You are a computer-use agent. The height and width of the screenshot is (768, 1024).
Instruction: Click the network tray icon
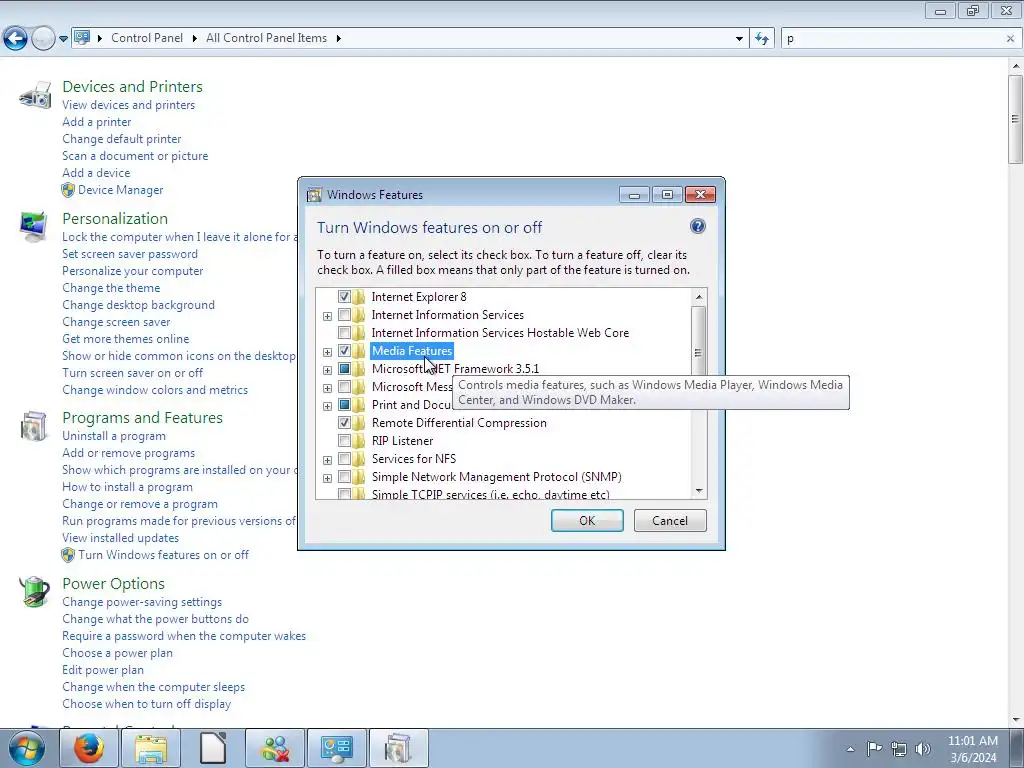899,749
